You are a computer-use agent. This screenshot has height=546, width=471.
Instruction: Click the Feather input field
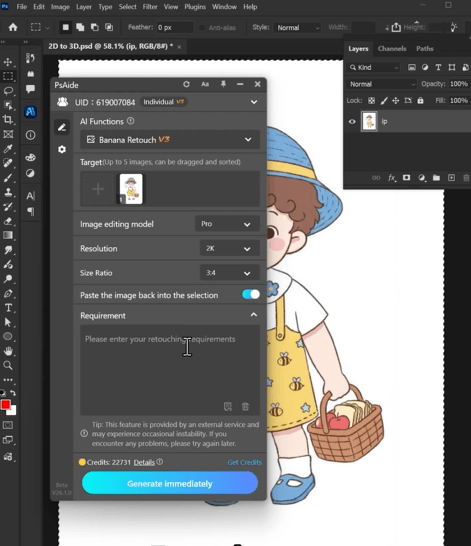174,28
